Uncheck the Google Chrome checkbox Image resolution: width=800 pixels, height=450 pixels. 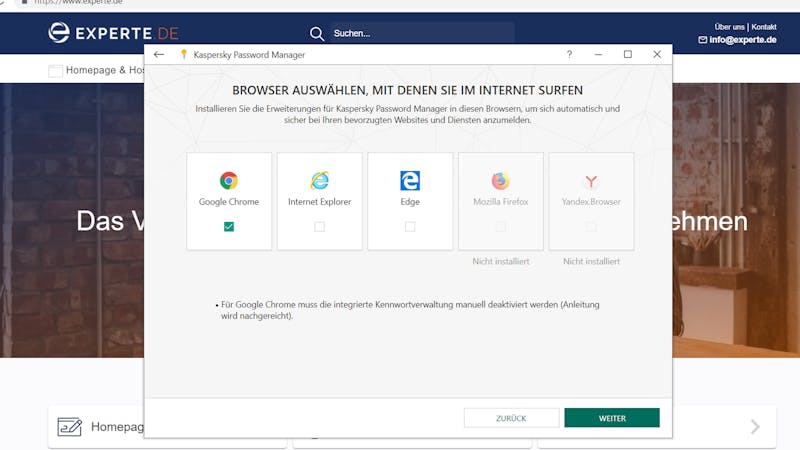[x=229, y=227]
